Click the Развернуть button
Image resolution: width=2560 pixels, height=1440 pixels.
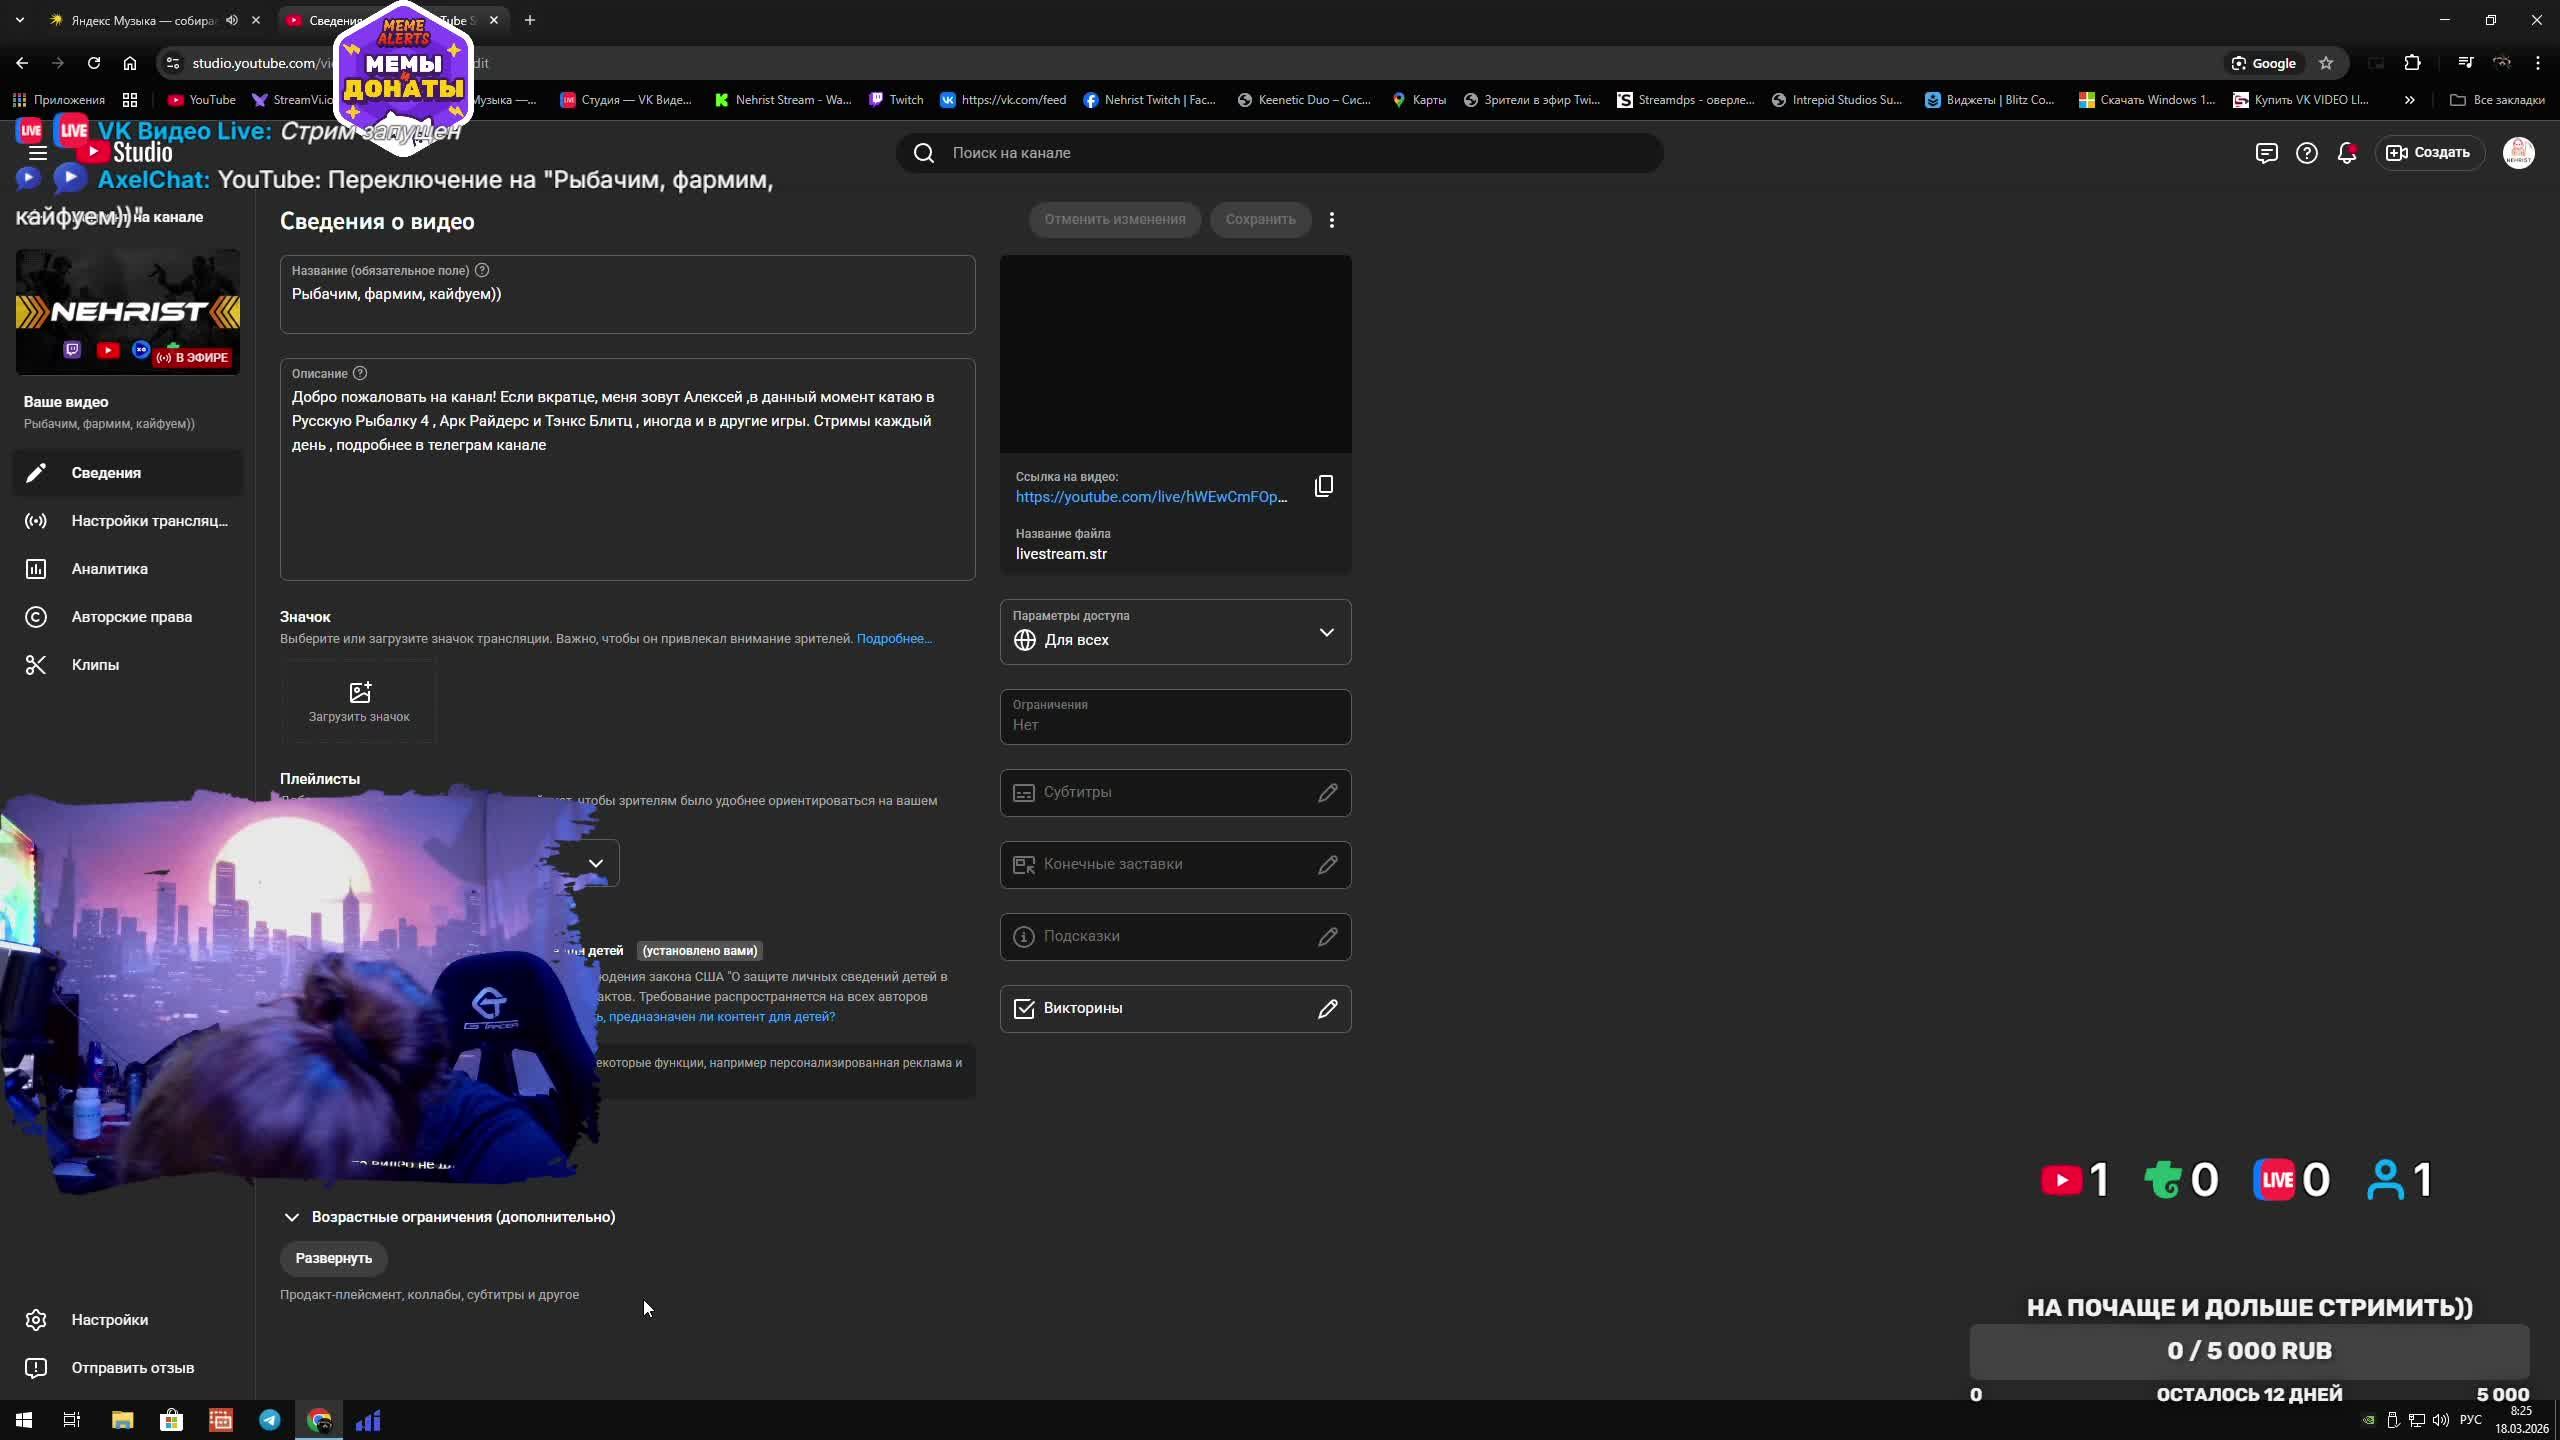(x=333, y=1258)
